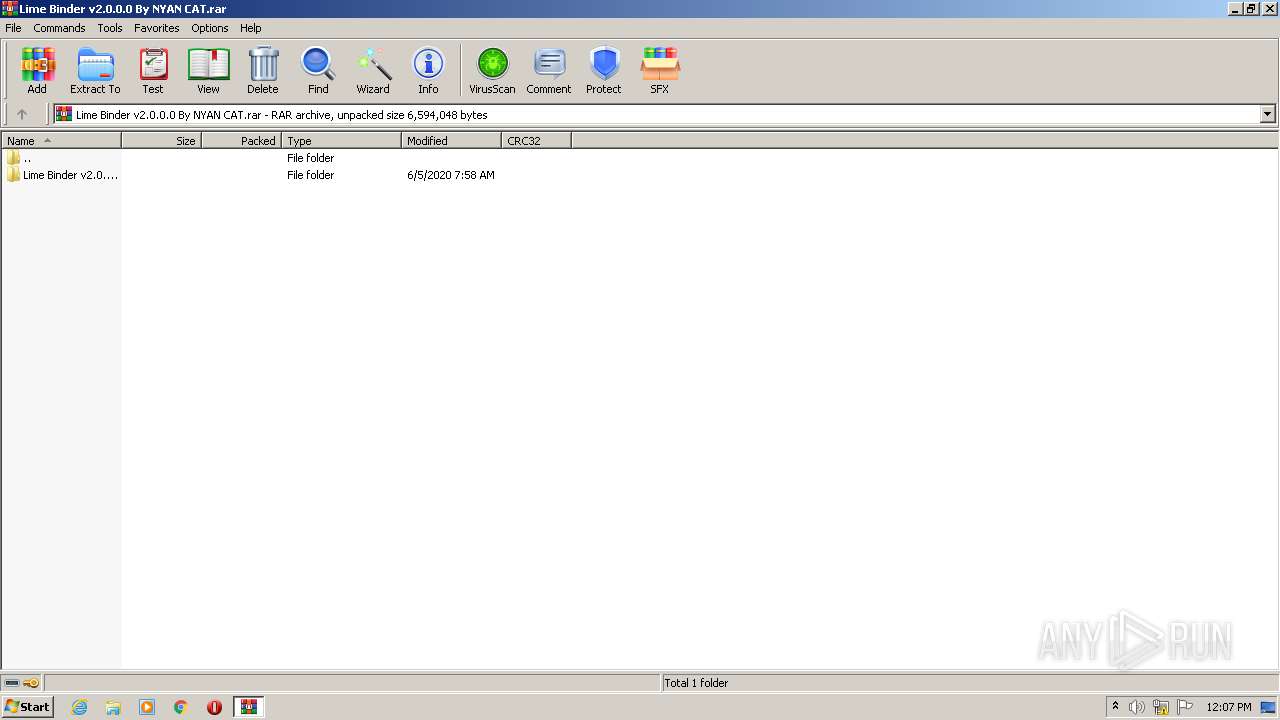This screenshot has height=720, width=1280.
Task: Sort by Size column header
Action: 161,141
